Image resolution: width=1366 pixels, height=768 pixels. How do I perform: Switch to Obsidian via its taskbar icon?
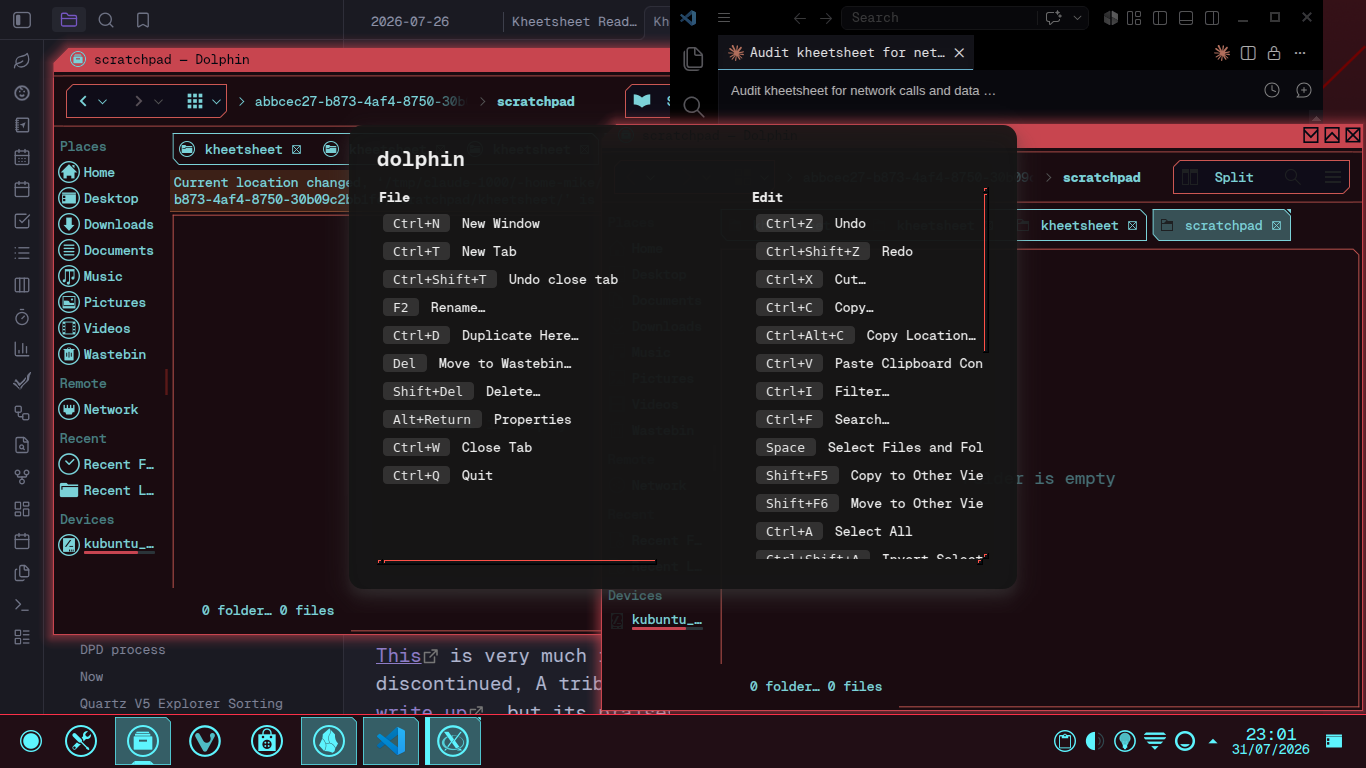click(329, 741)
